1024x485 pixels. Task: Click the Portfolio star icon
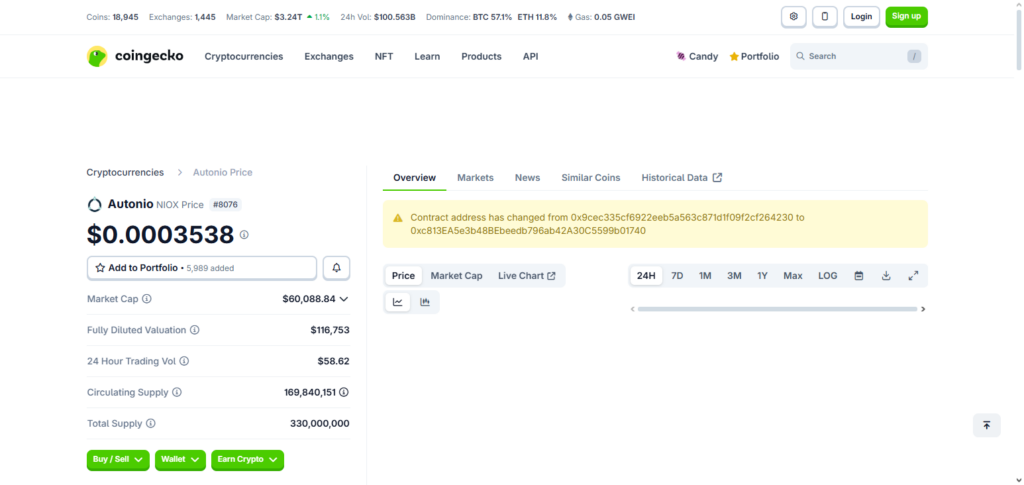point(734,57)
